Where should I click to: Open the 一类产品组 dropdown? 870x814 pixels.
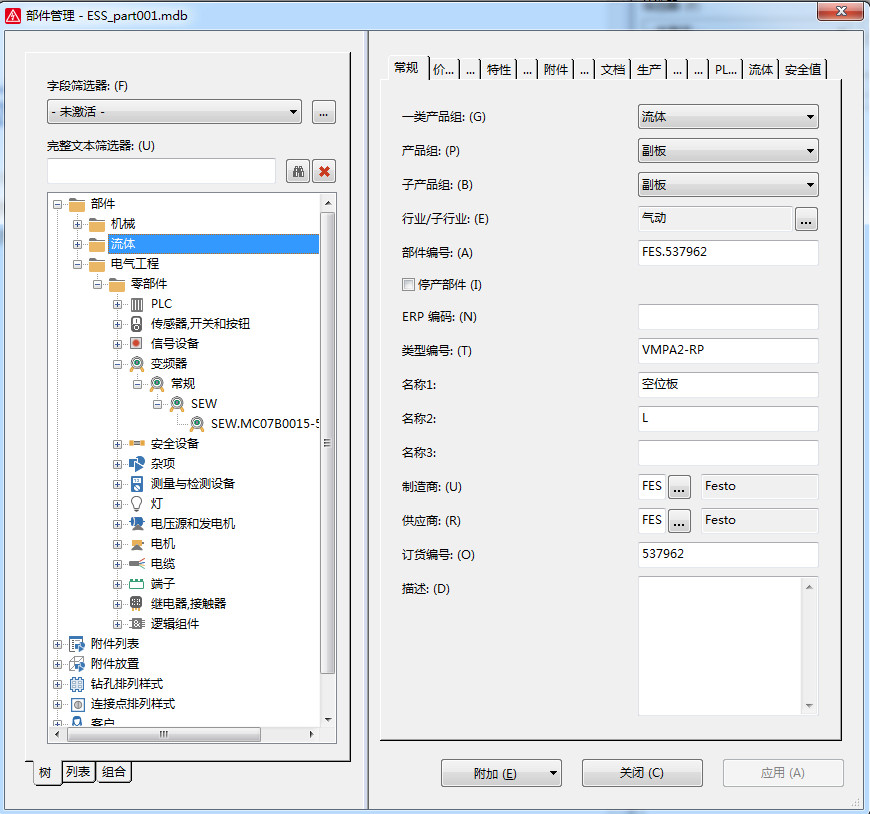728,117
